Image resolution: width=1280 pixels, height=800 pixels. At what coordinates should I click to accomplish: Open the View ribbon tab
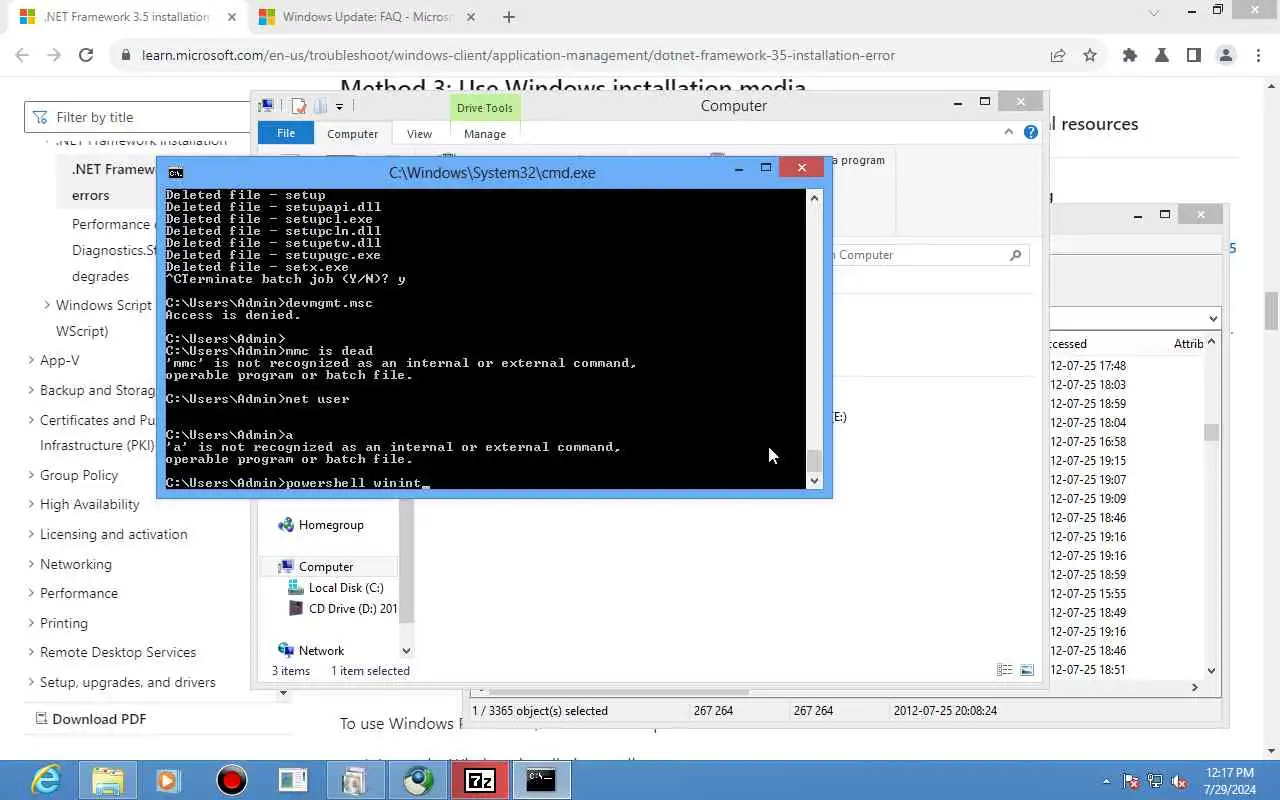(x=419, y=134)
